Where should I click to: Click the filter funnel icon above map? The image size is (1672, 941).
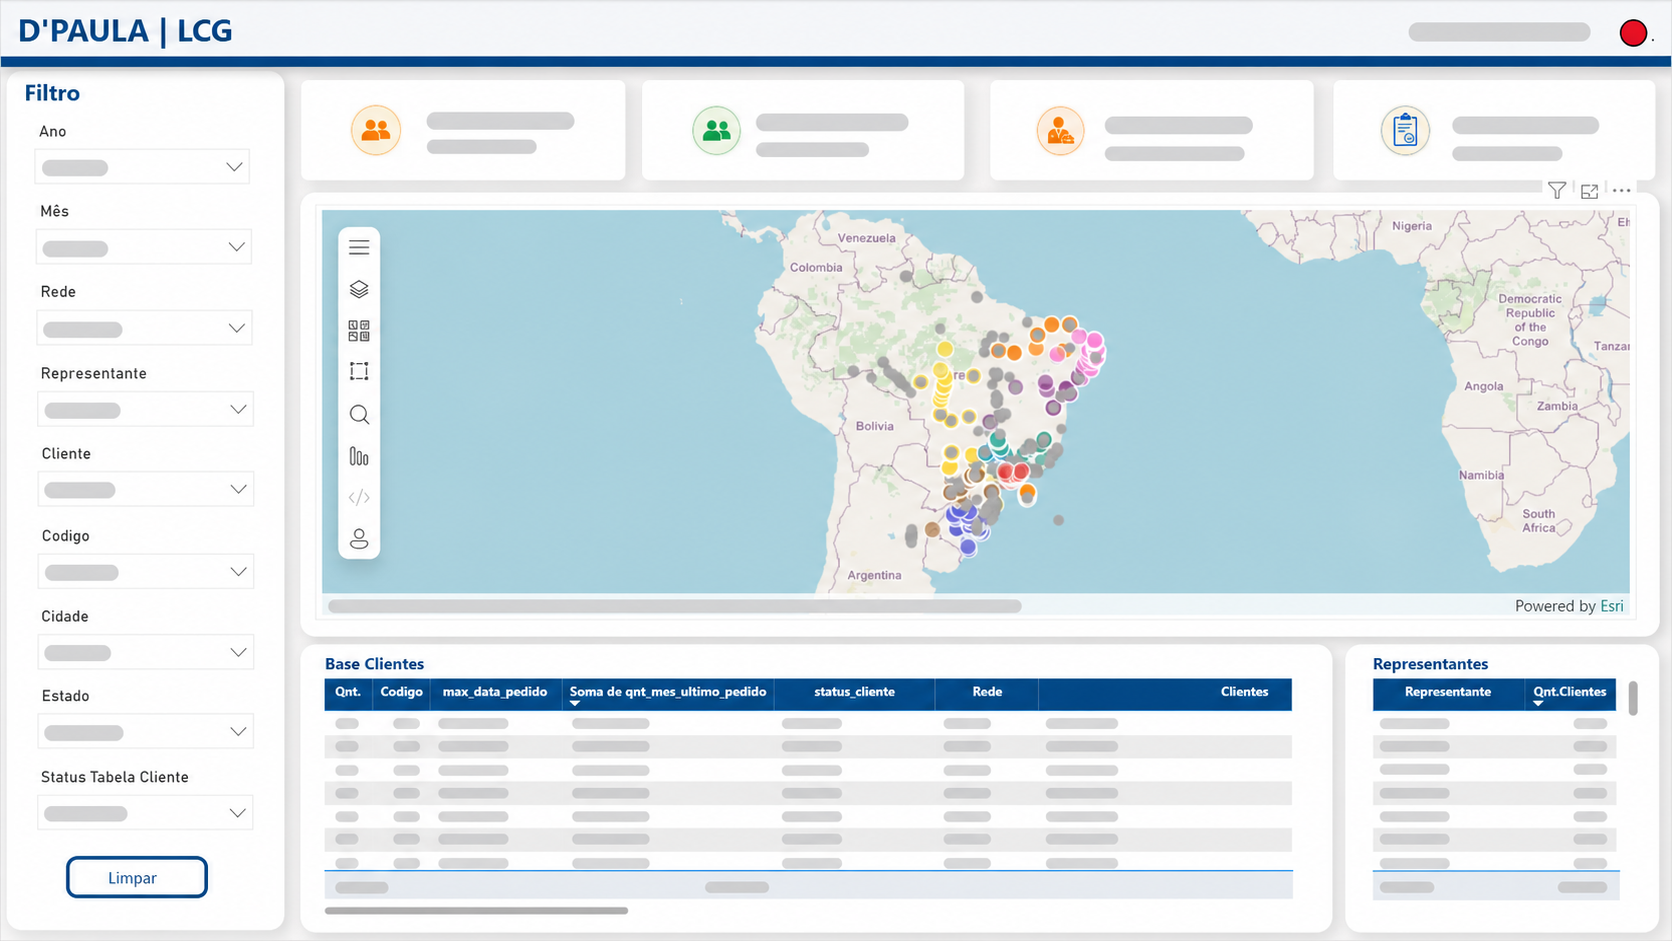[1557, 190]
